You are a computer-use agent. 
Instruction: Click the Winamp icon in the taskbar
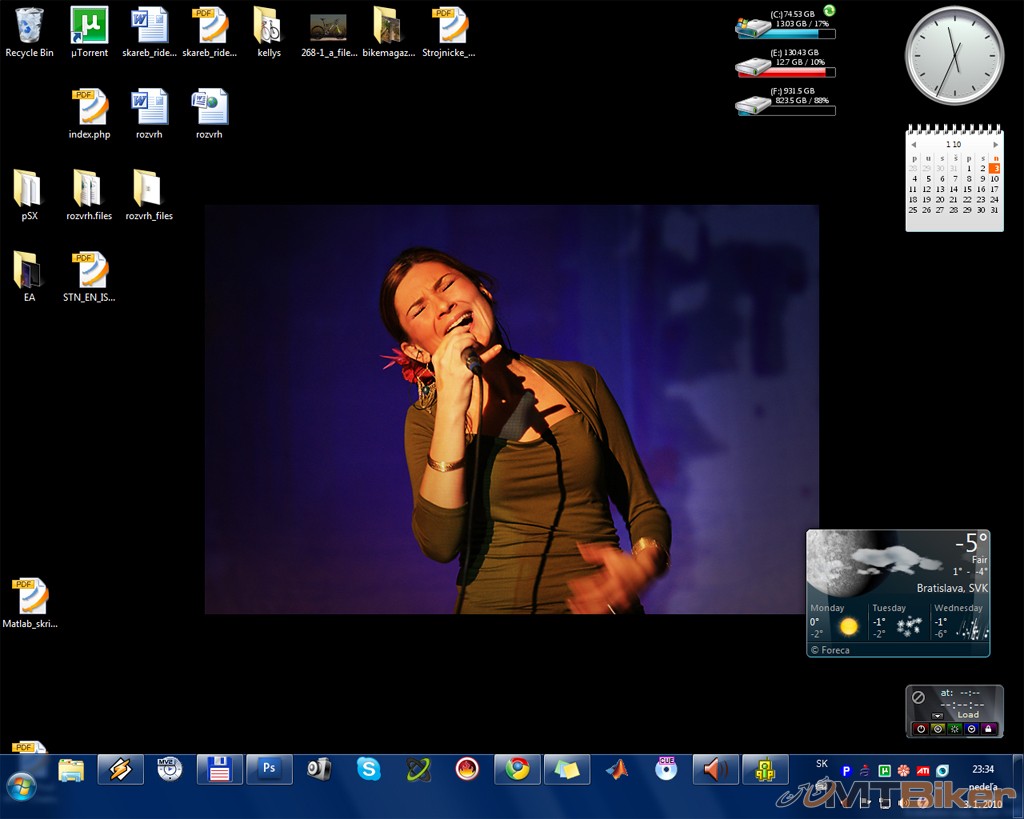coord(120,769)
